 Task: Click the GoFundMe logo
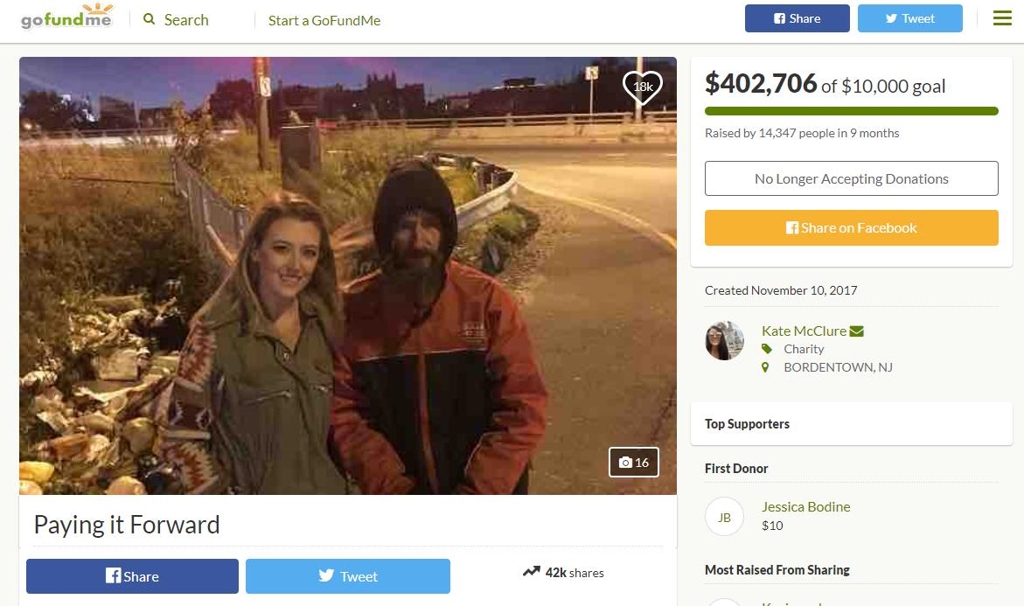click(x=67, y=17)
